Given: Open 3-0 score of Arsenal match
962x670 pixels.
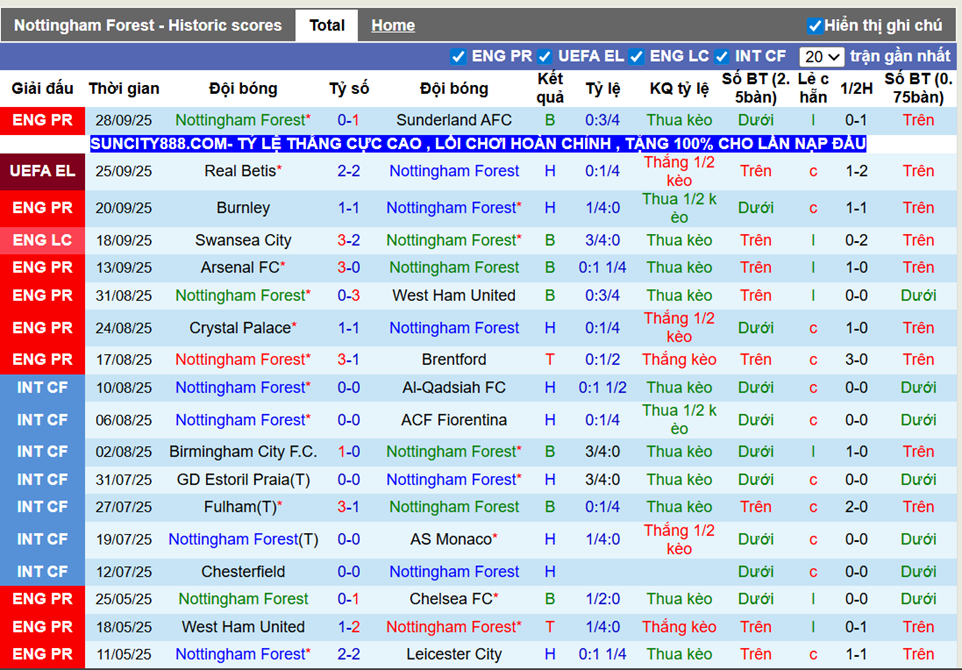Looking at the screenshot, I should (348, 268).
